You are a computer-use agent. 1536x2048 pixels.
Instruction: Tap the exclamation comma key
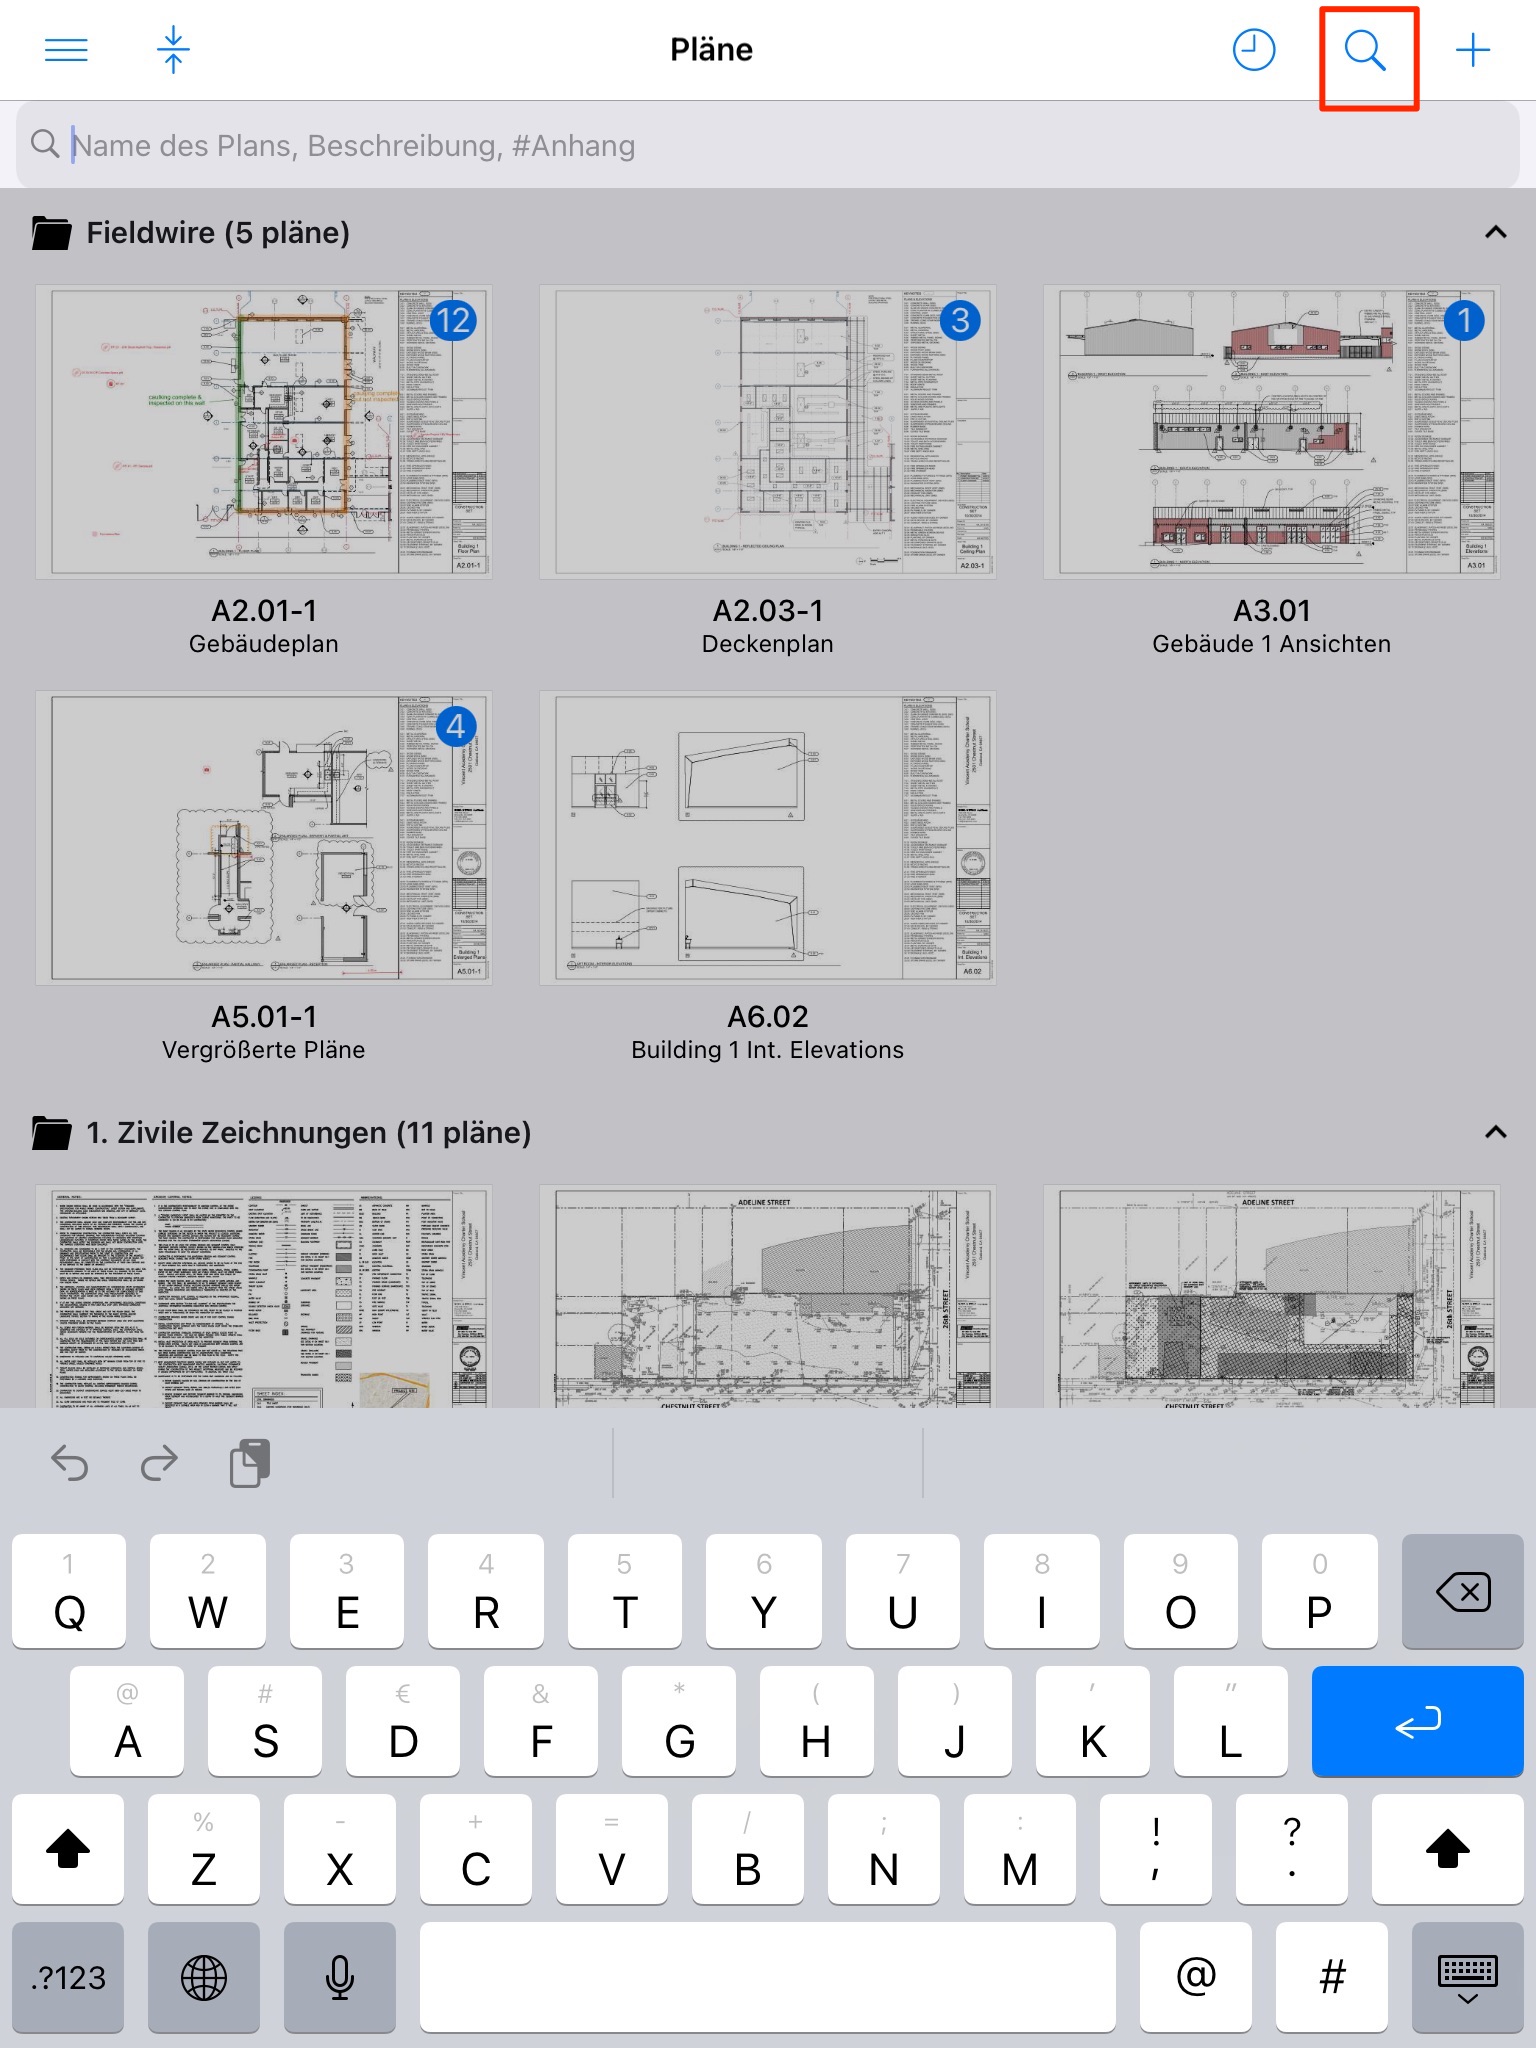click(1156, 1849)
